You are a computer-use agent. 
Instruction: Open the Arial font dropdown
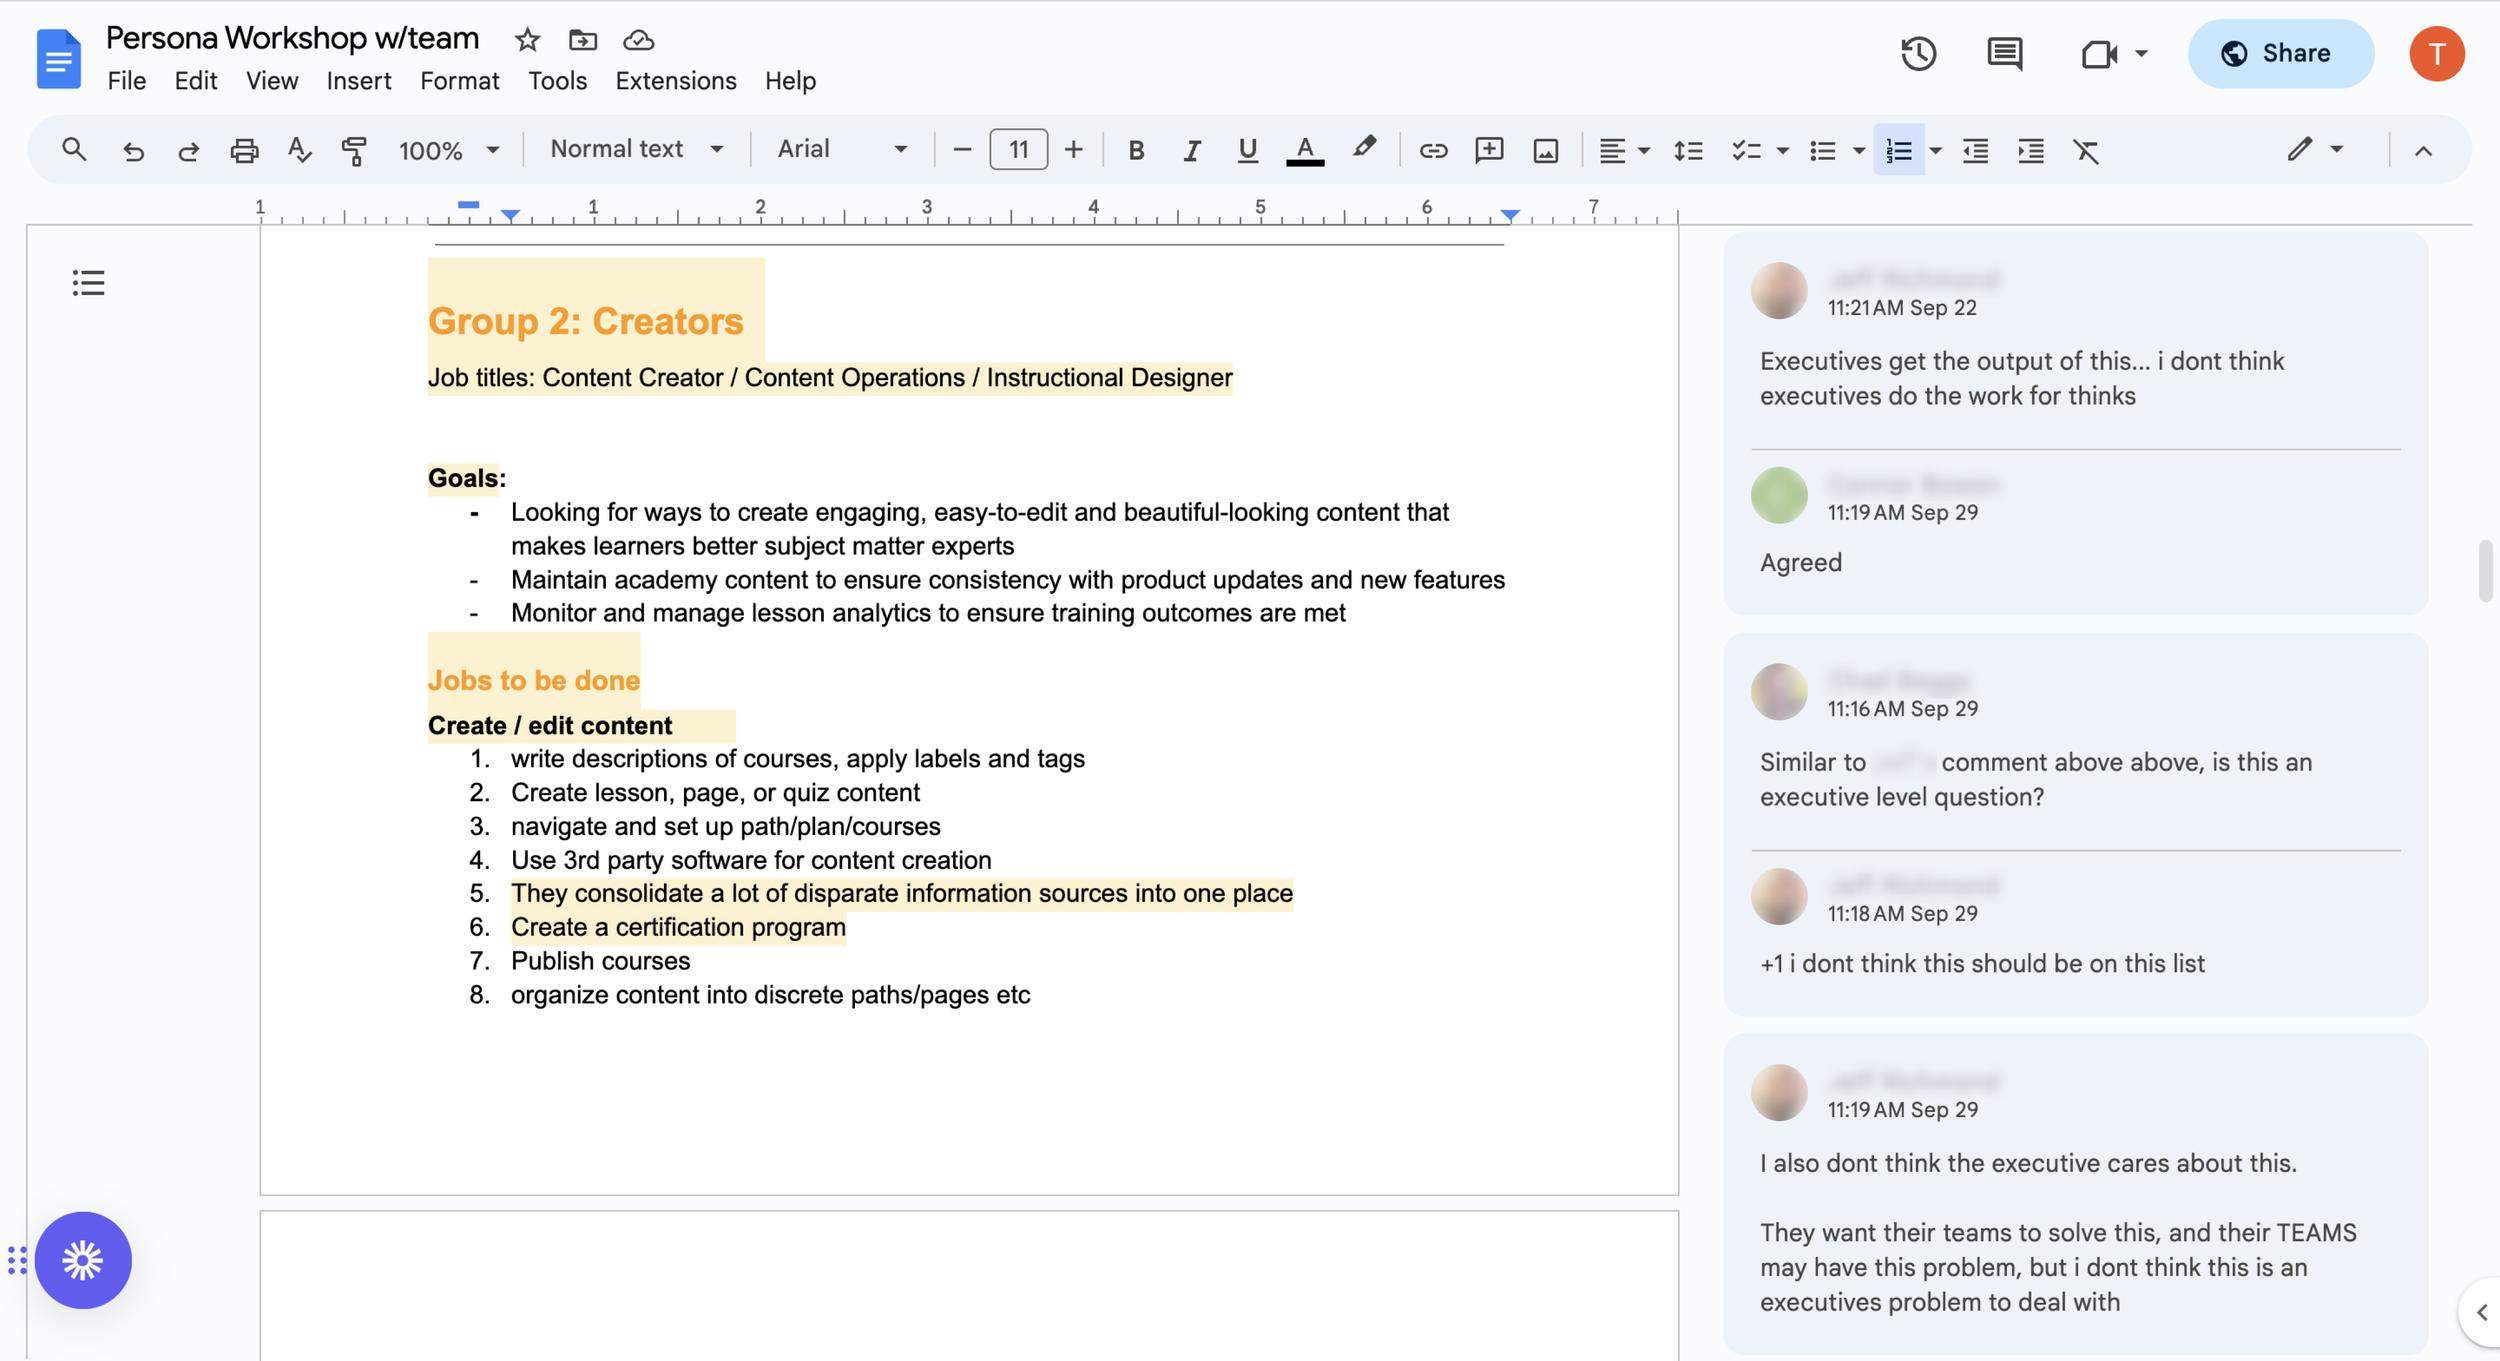[842, 149]
